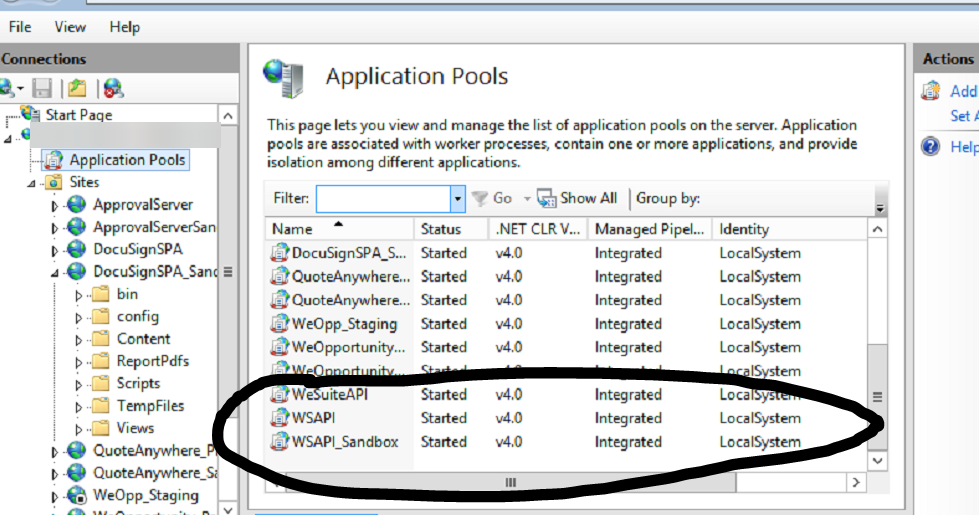Click the pool list vertical scrollbar thumb
The width and height of the screenshot is (979, 515).
pyautogui.click(x=877, y=396)
